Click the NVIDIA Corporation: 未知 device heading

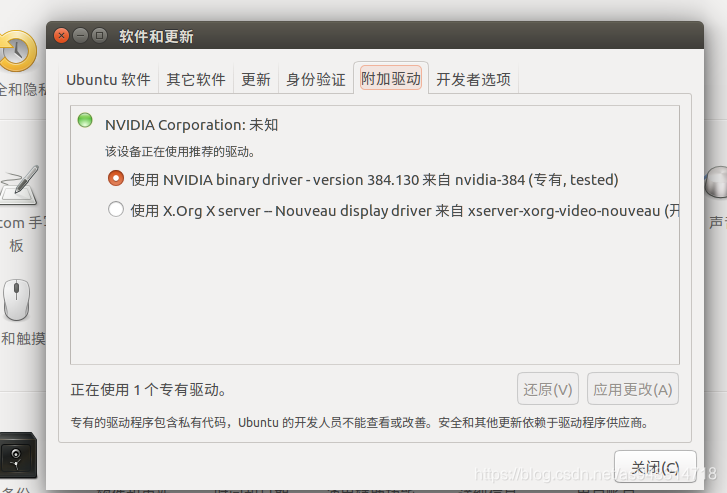tap(191, 125)
